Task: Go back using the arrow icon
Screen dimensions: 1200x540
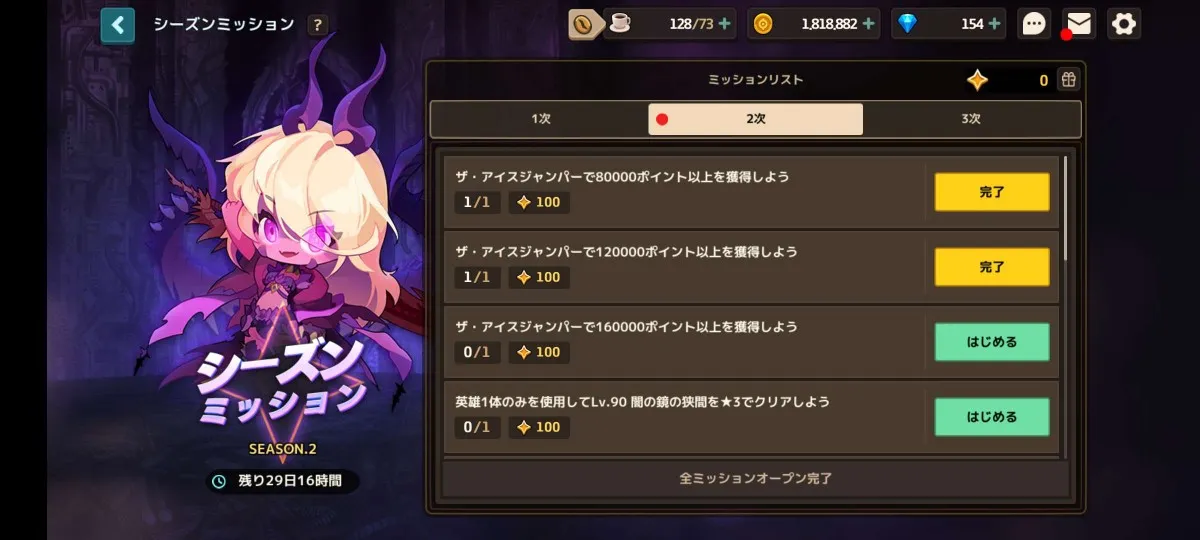Action: pyautogui.click(x=118, y=24)
